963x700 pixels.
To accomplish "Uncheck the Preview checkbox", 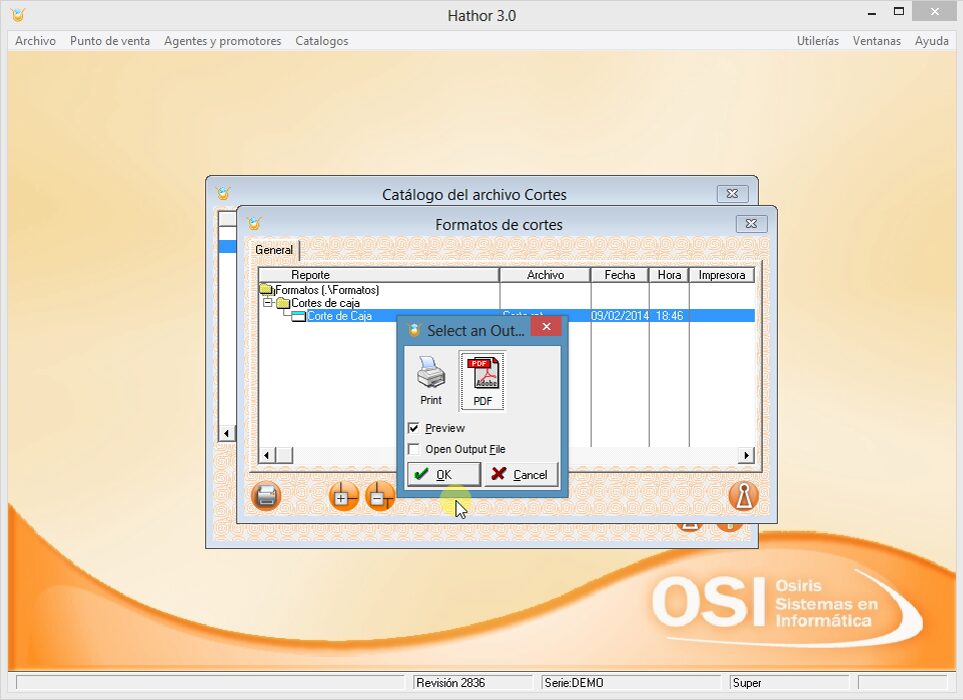I will (x=414, y=428).
